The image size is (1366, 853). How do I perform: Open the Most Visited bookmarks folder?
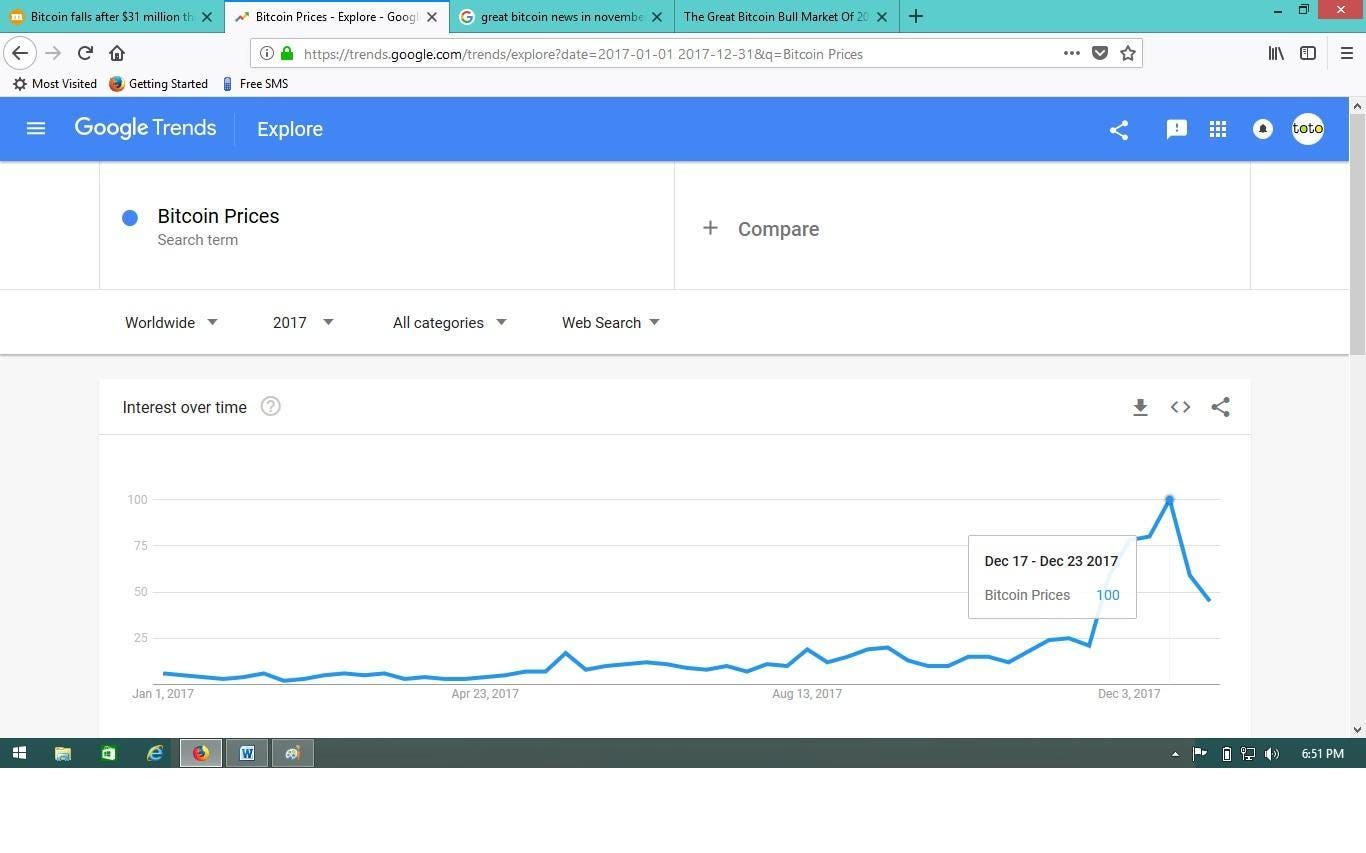pos(55,84)
